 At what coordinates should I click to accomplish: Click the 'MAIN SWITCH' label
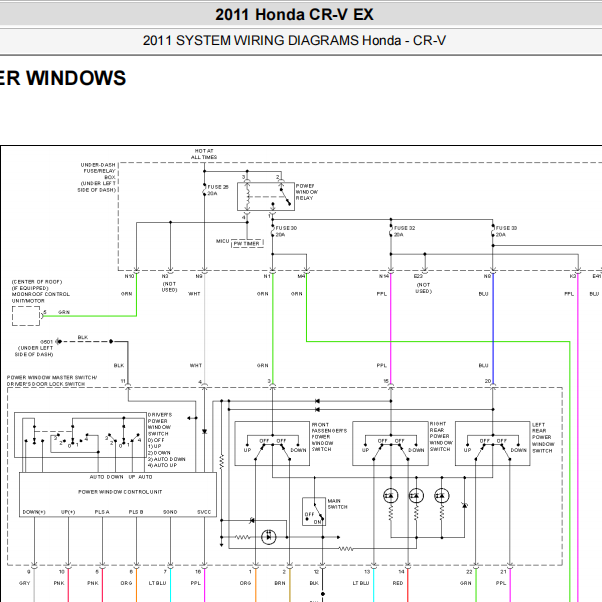pyautogui.click(x=337, y=504)
